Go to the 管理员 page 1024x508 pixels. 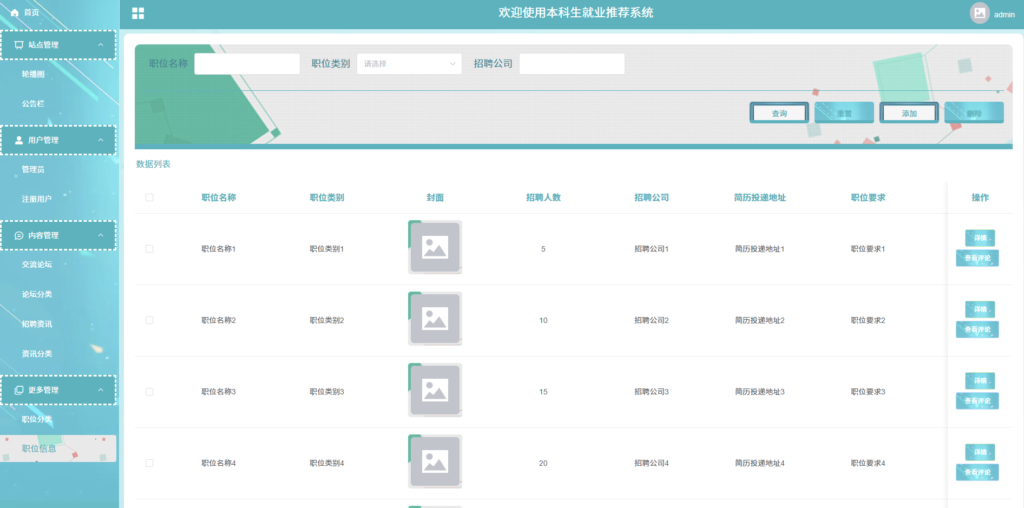(33, 170)
